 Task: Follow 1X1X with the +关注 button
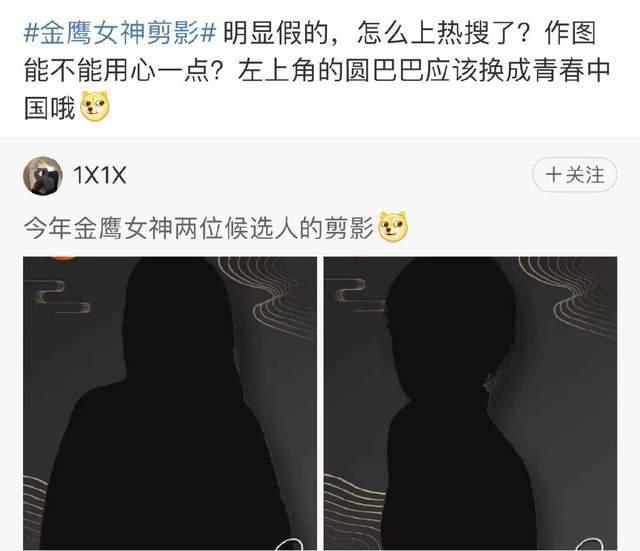[575, 175]
